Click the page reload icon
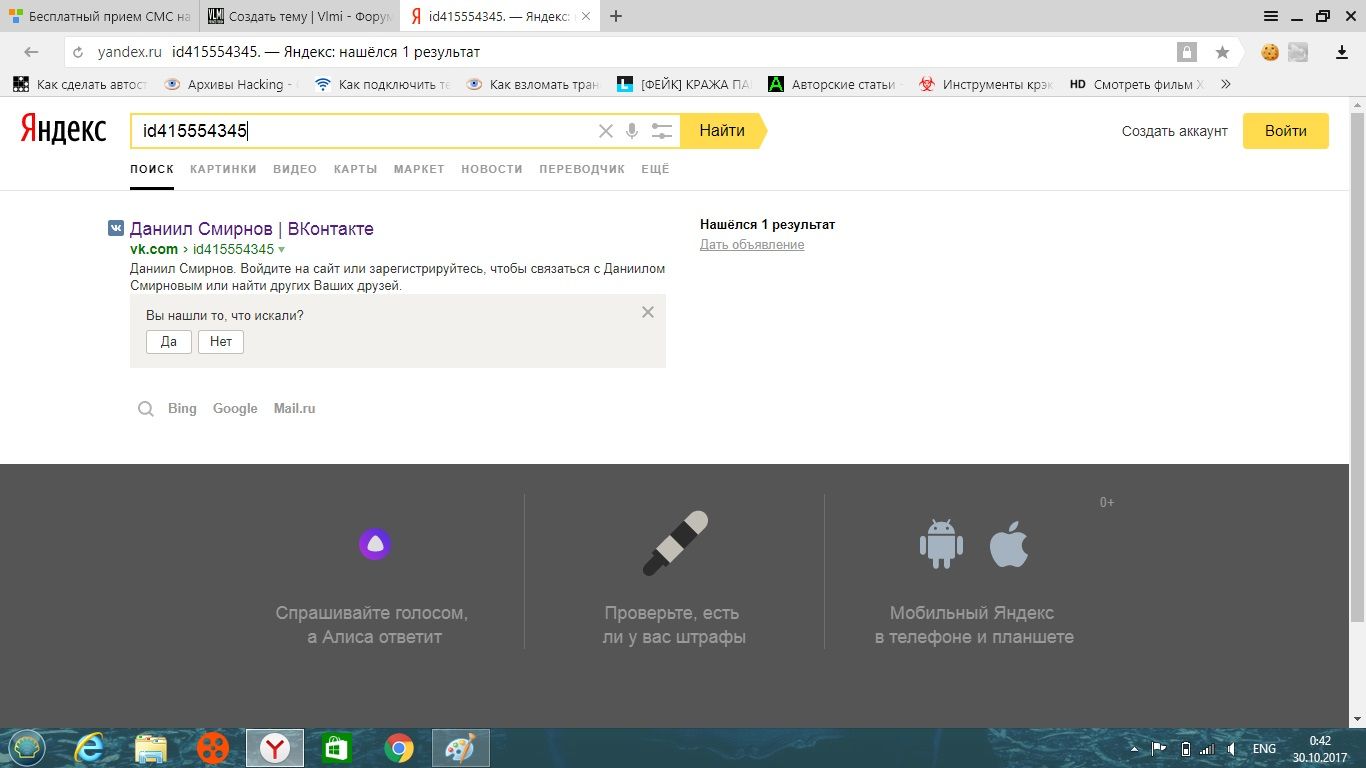1366x768 pixels. coord(78,52)
